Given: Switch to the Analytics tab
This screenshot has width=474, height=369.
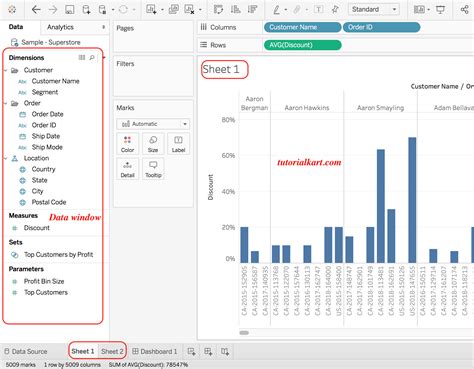Looking at the screenshot, I should tap(60, 27).
